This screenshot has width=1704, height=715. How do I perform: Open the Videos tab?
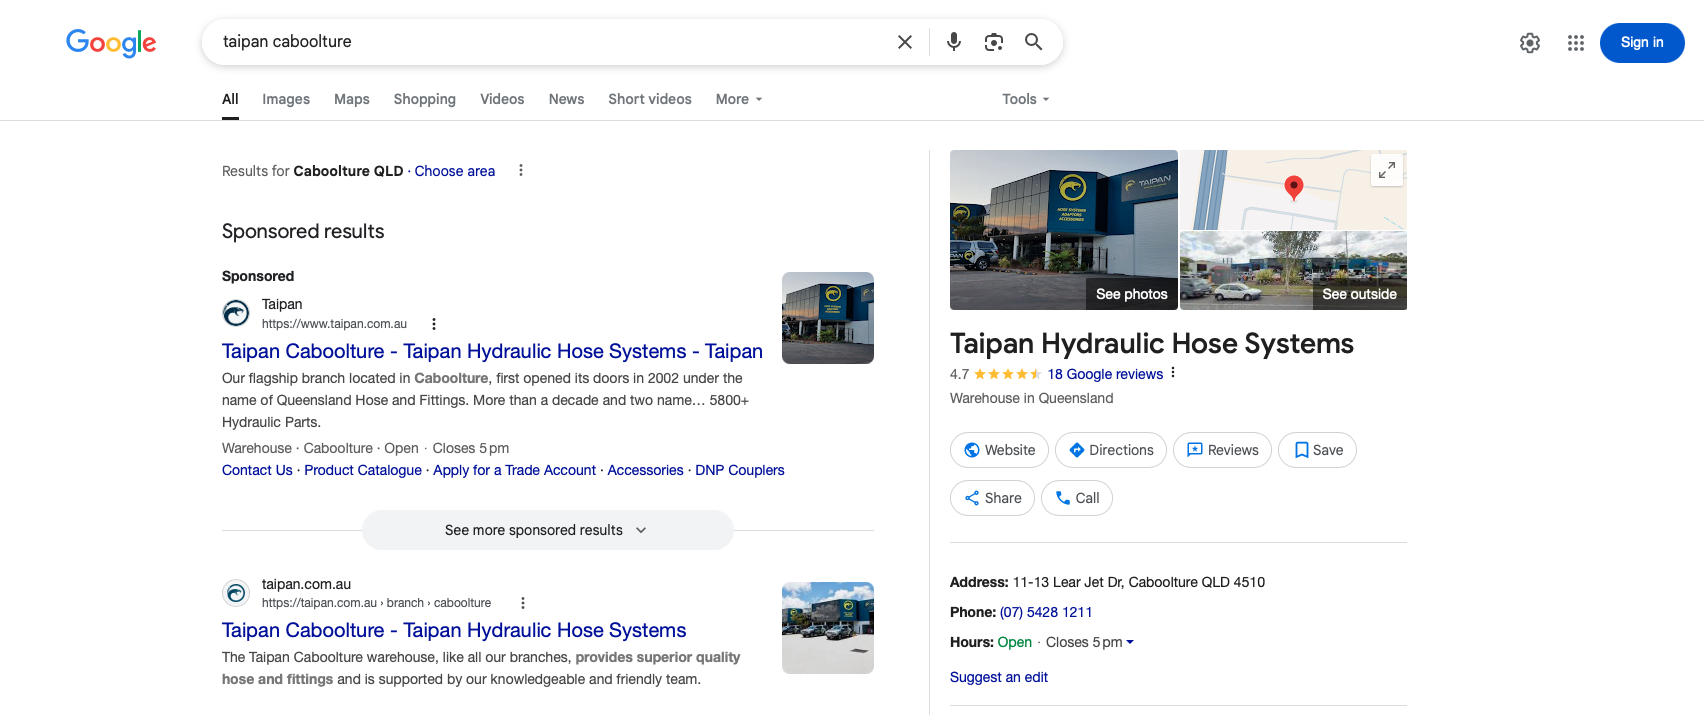502,99
